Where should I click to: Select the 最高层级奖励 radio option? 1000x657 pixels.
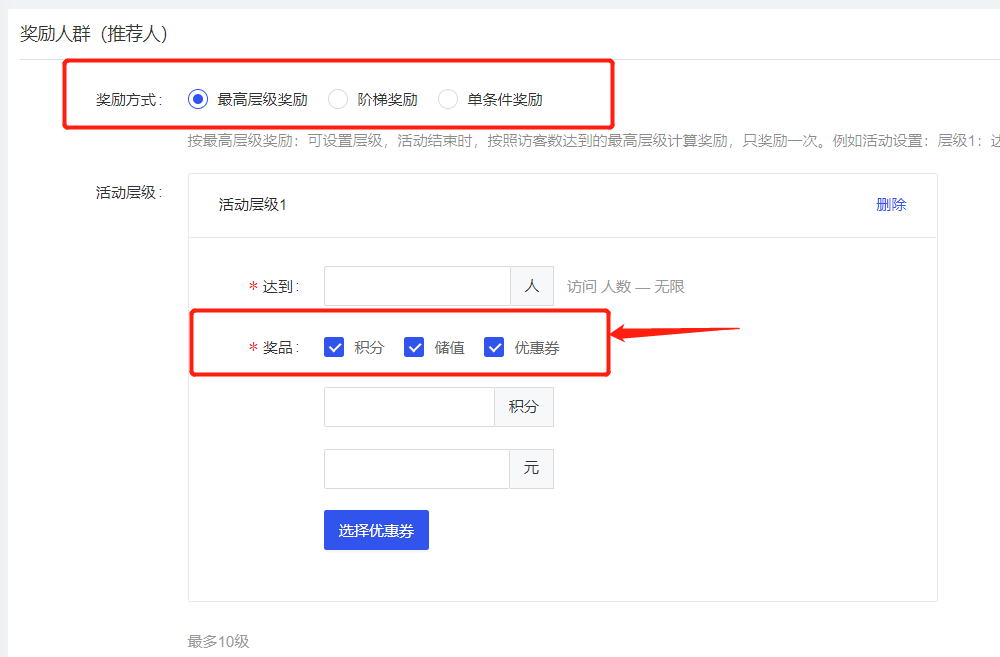point(198,99)
